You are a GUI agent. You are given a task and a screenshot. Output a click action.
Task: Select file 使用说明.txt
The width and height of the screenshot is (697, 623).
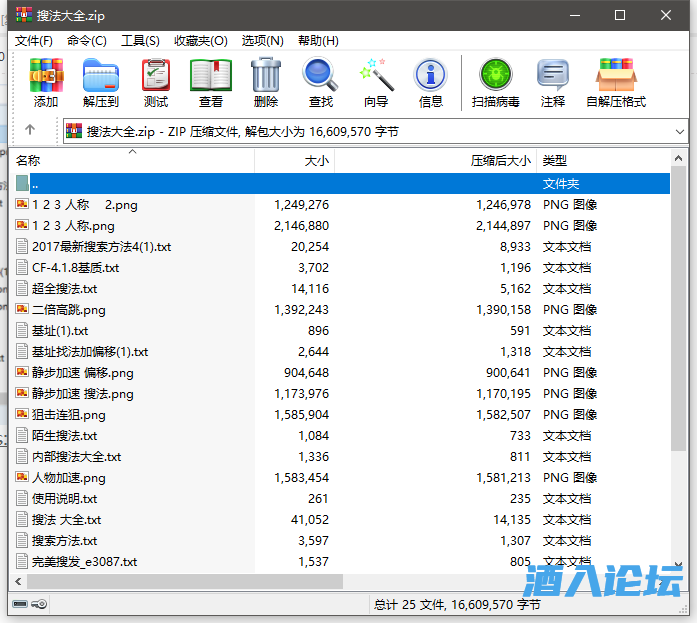[x=65, y=499]
